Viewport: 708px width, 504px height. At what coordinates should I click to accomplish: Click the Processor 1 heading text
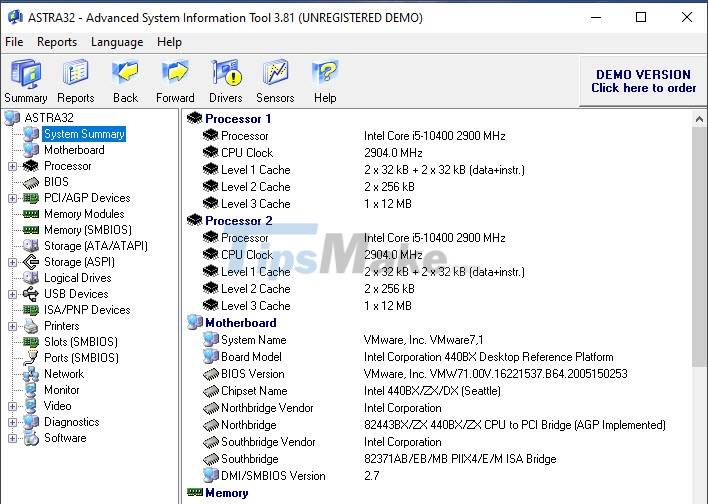[x=238, y=119]
